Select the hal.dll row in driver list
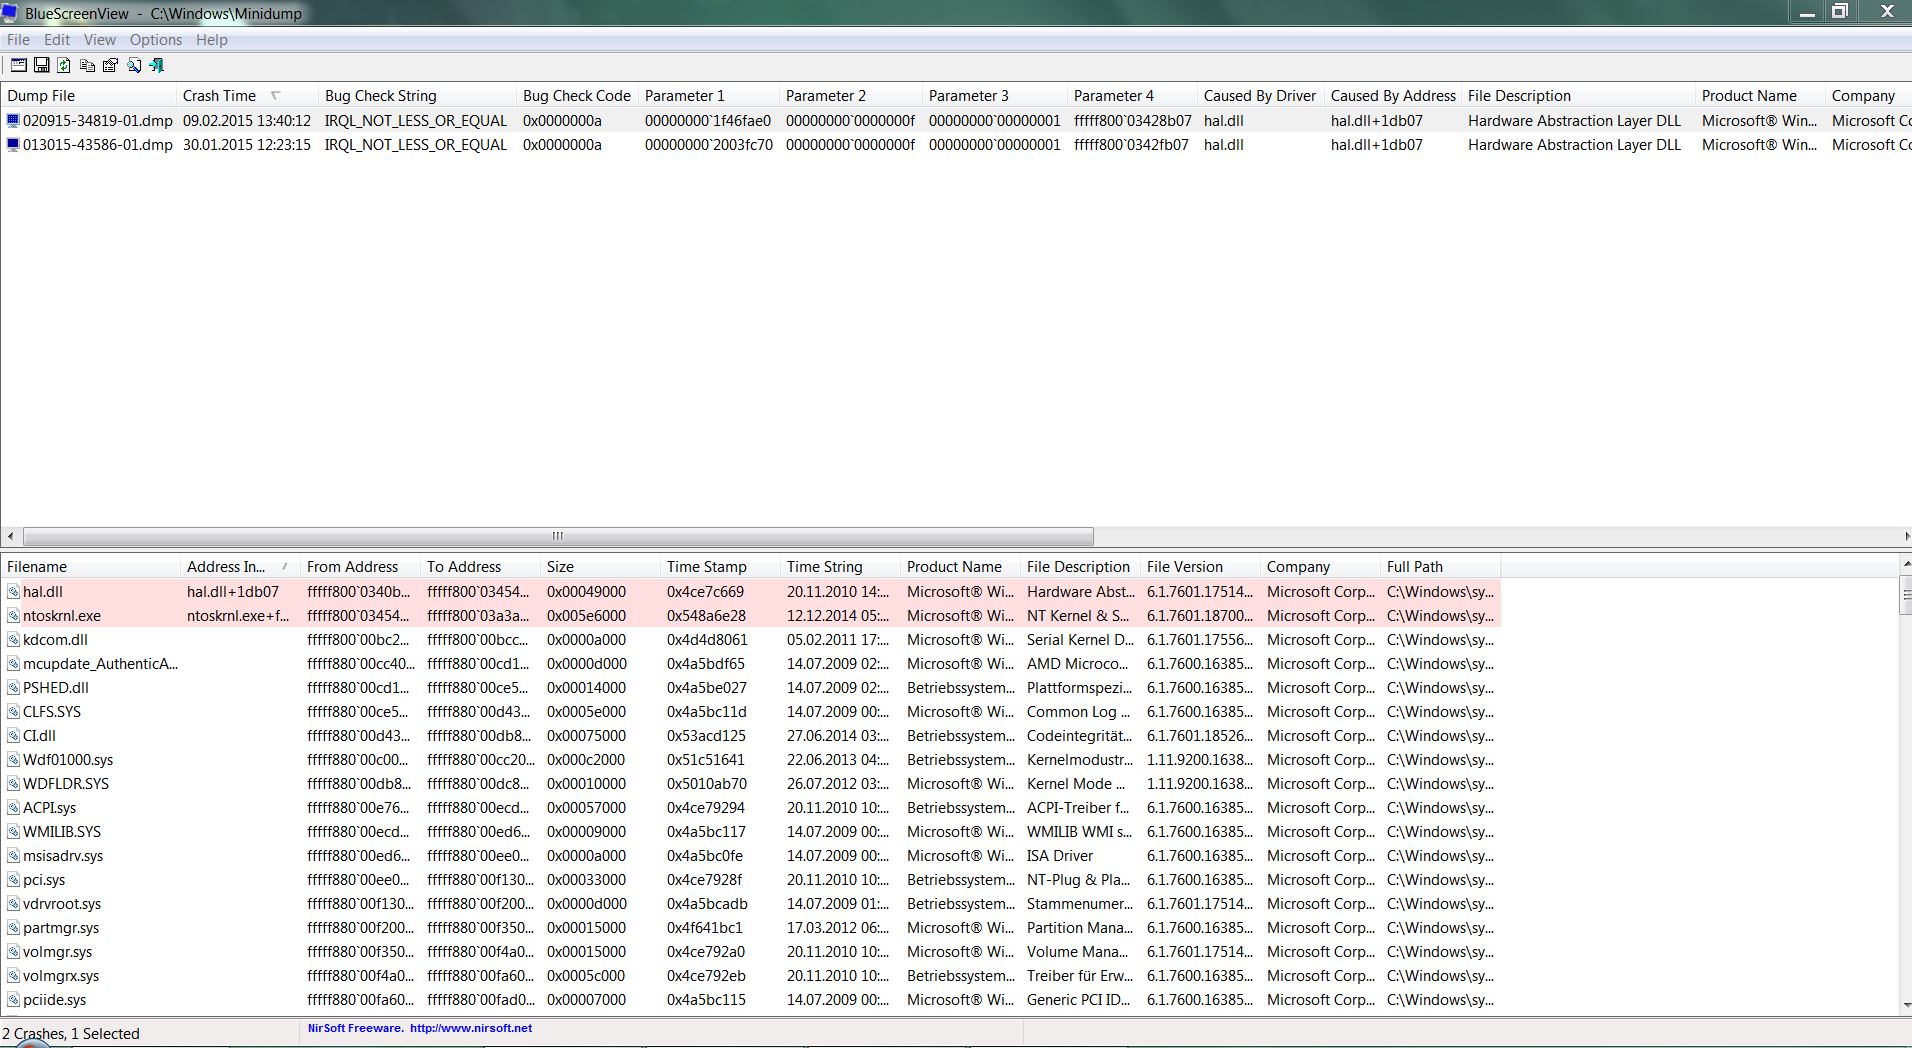 click(750, 592)
